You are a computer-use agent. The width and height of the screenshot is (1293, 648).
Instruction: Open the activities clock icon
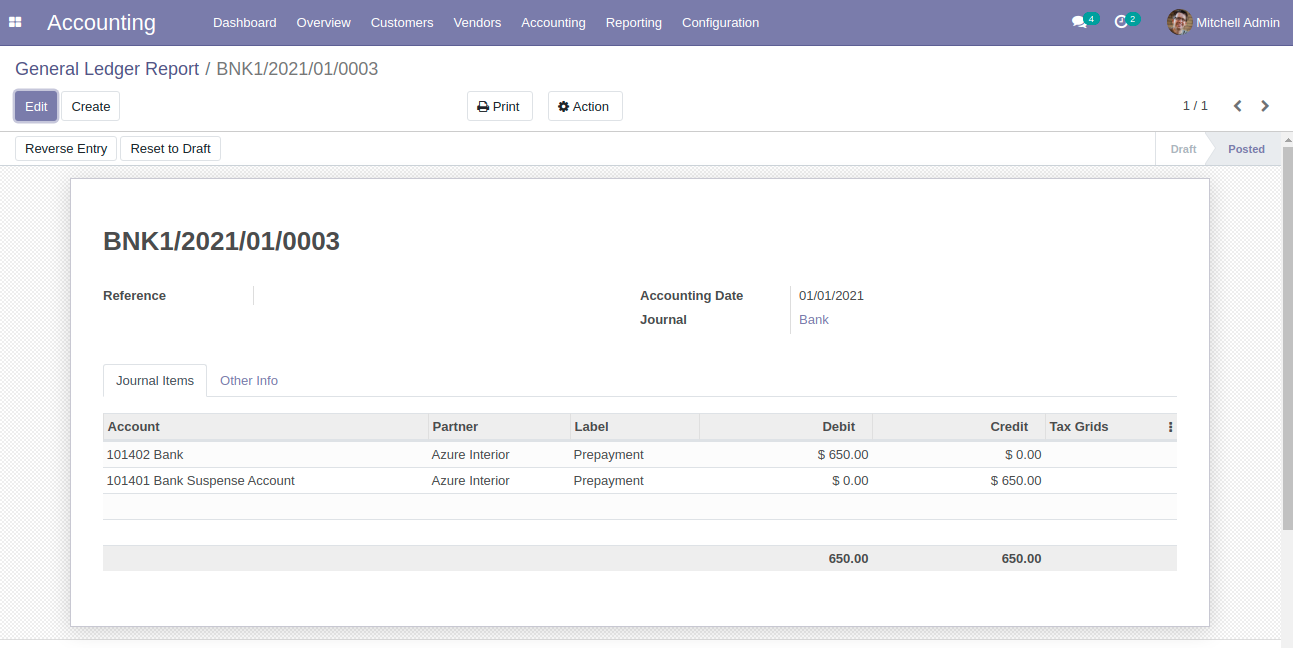click(1121, 22)
